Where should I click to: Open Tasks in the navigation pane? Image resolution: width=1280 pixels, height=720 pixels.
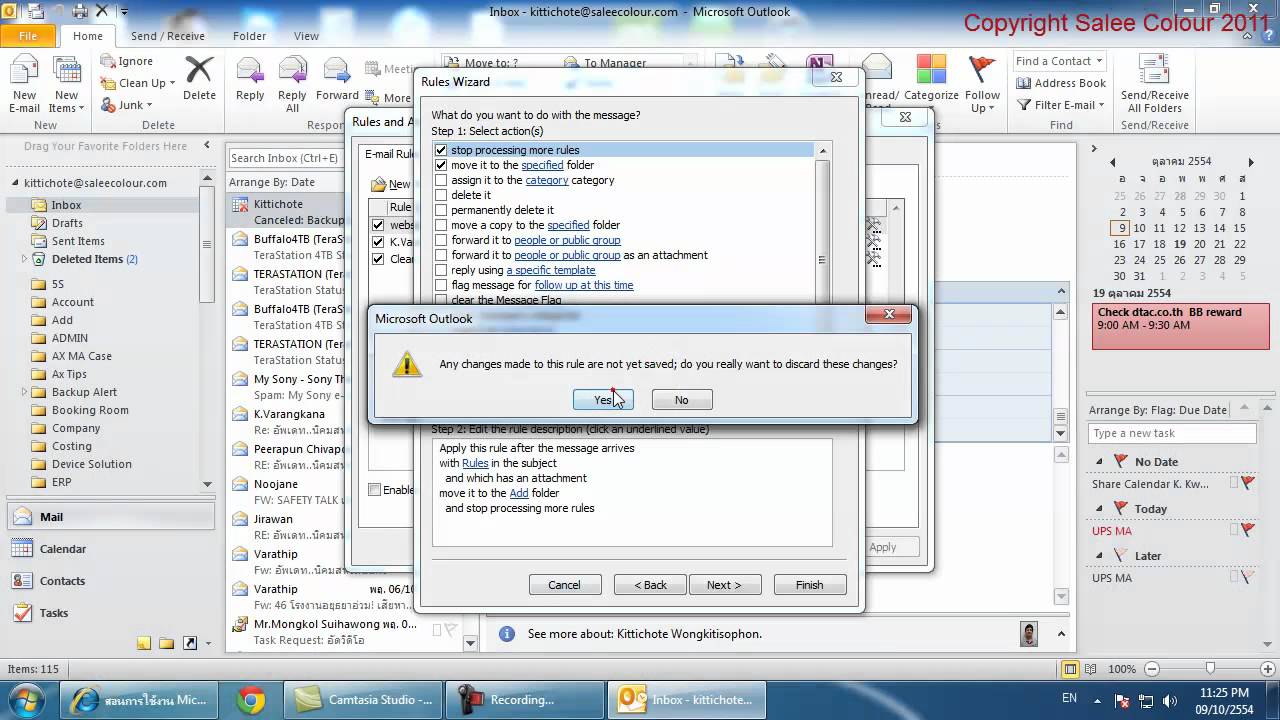(110, 613)
